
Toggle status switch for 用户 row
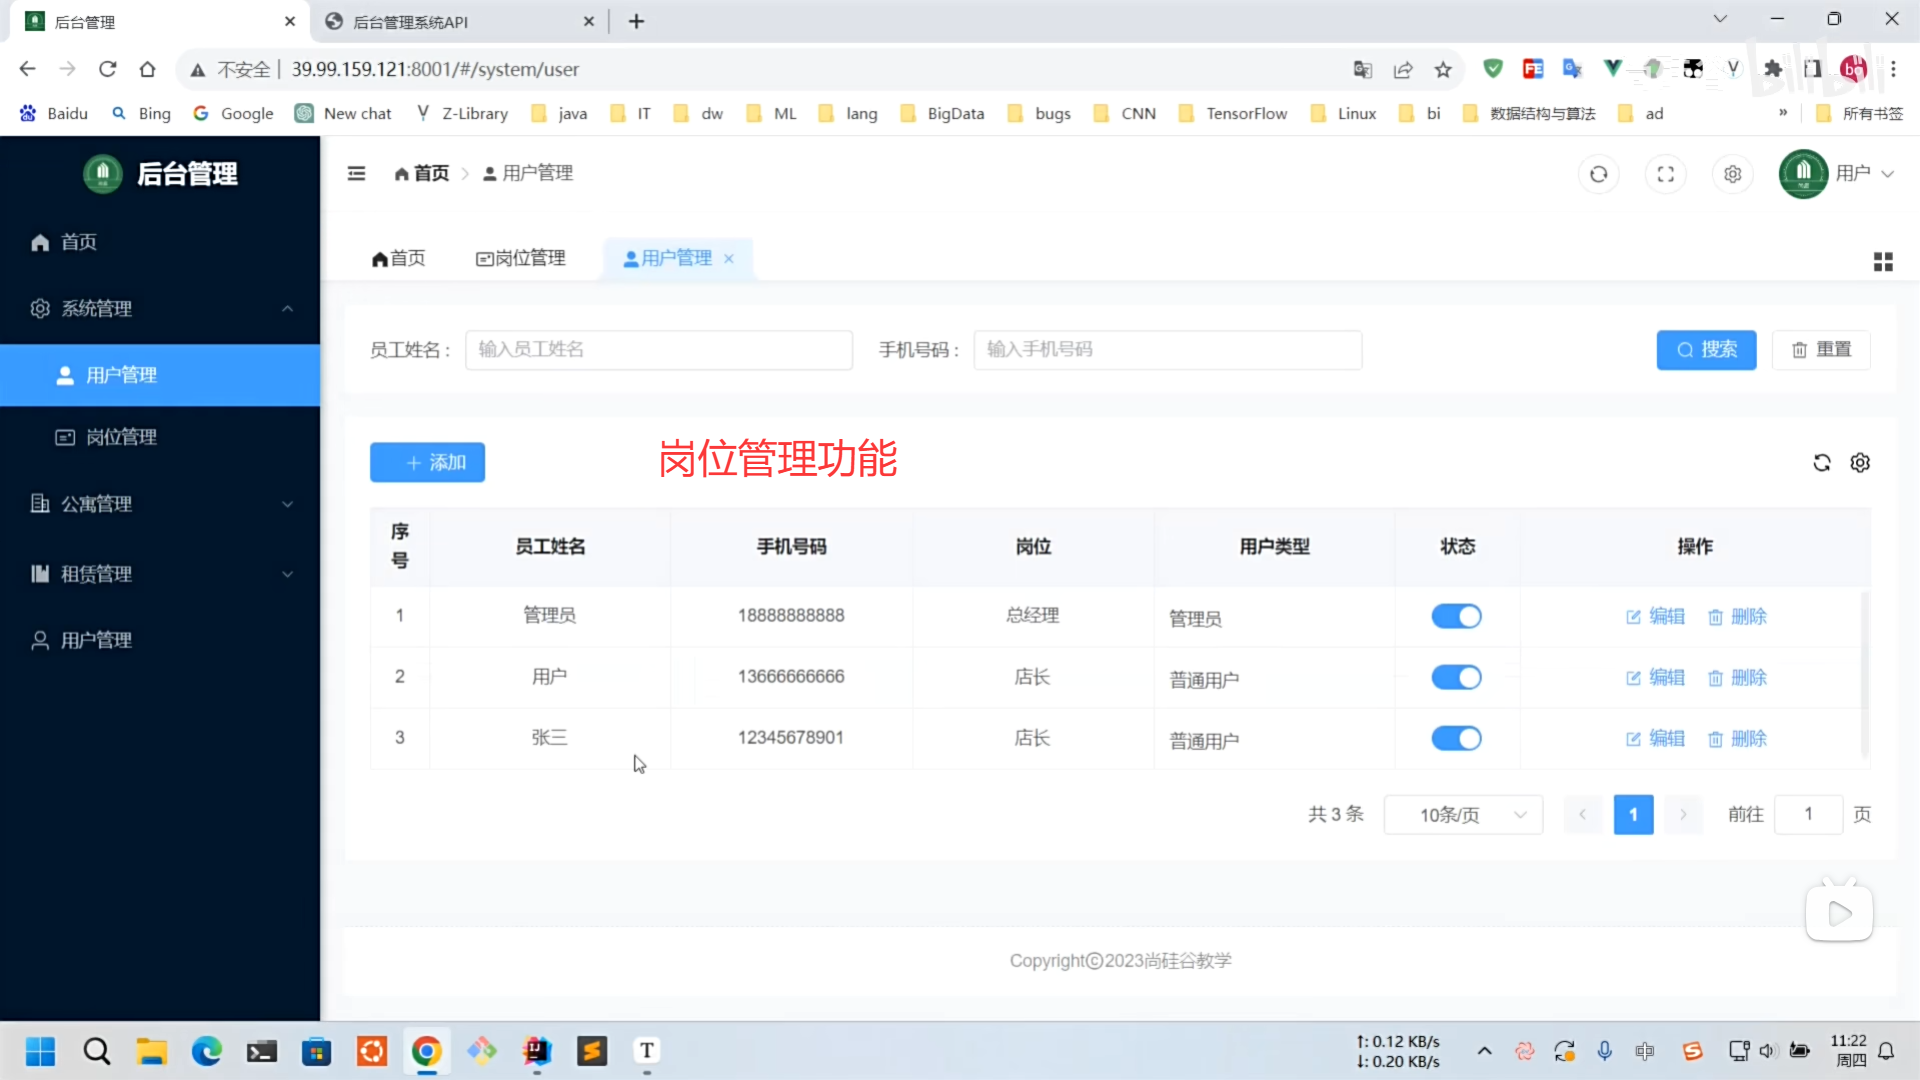pyautogui.click(x=1455, y=678)
